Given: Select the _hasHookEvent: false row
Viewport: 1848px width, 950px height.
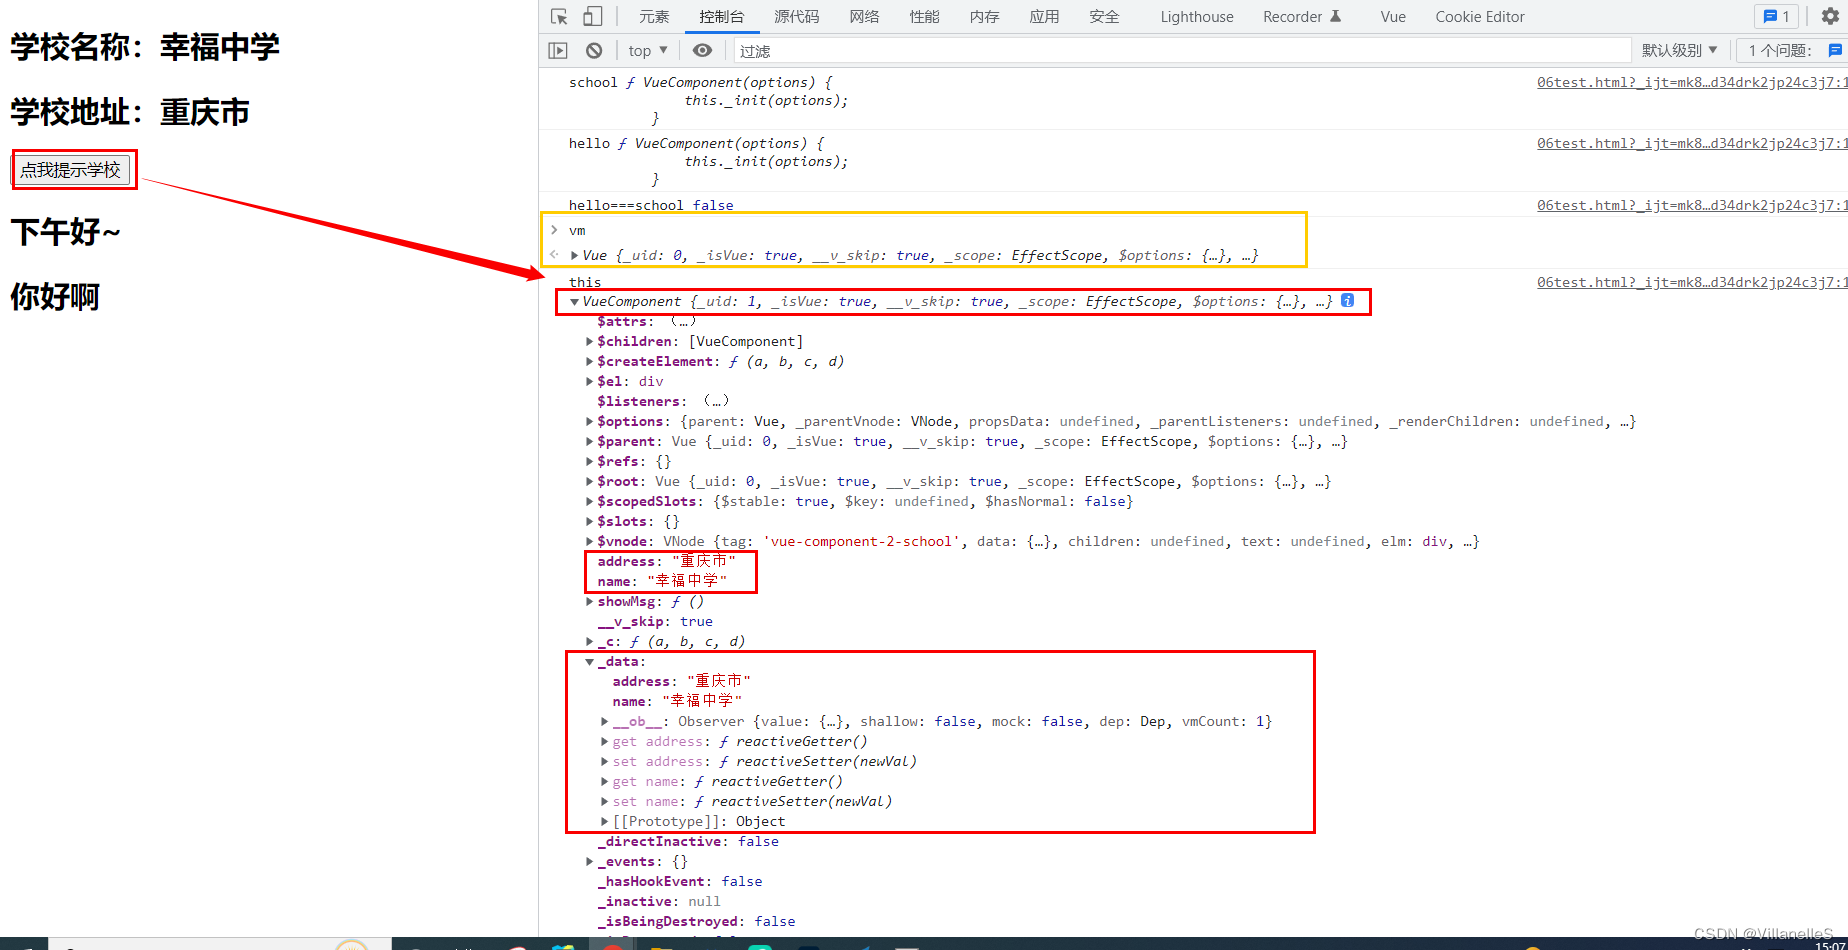Looking at the screenshot, I should point(680,881).
